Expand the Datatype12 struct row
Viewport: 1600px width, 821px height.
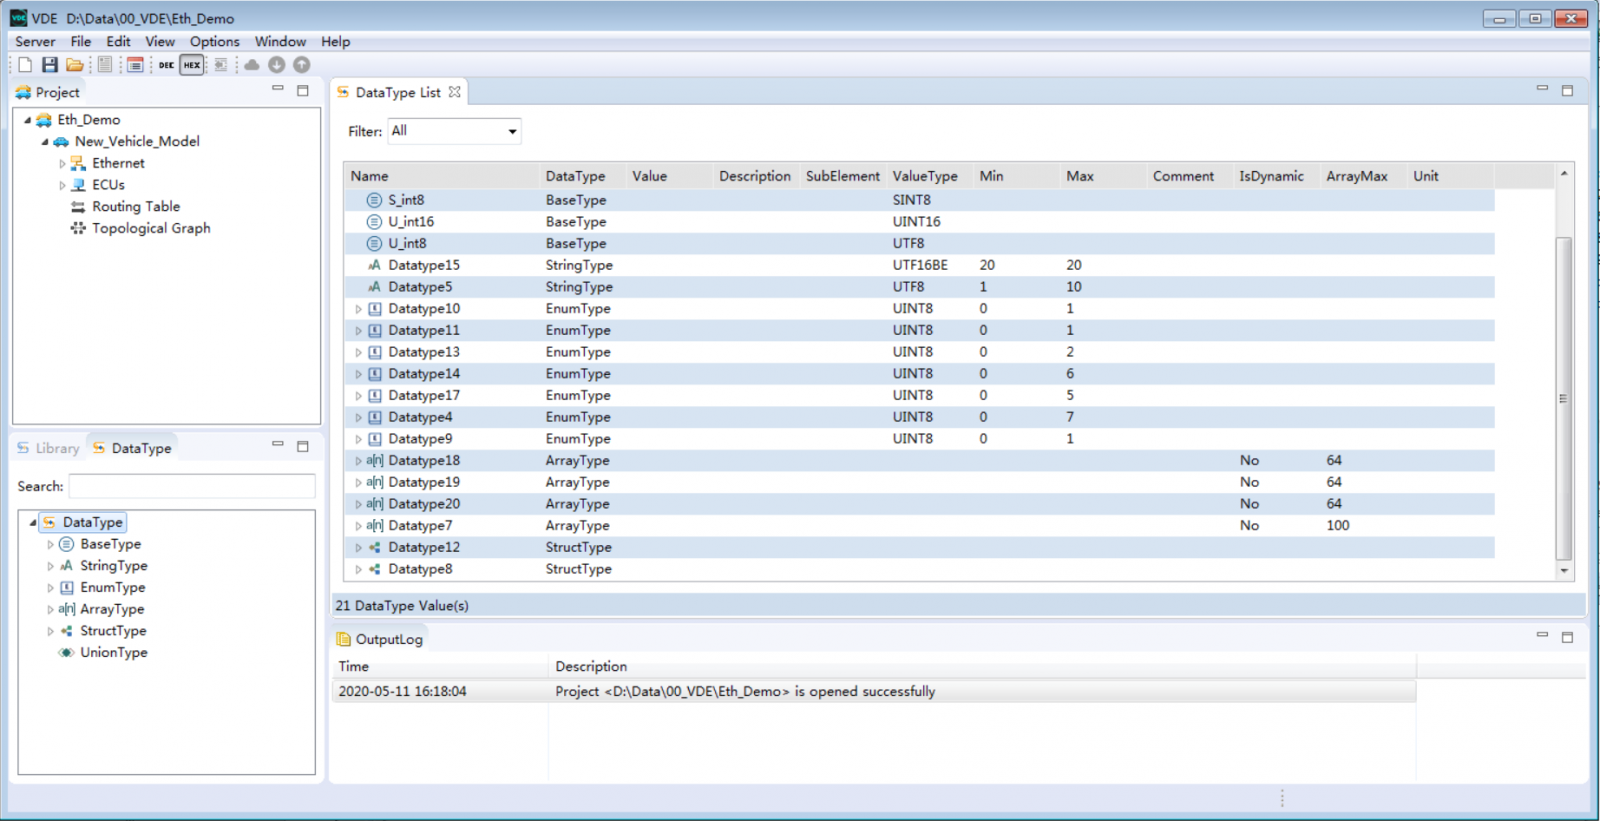(358, 548)
